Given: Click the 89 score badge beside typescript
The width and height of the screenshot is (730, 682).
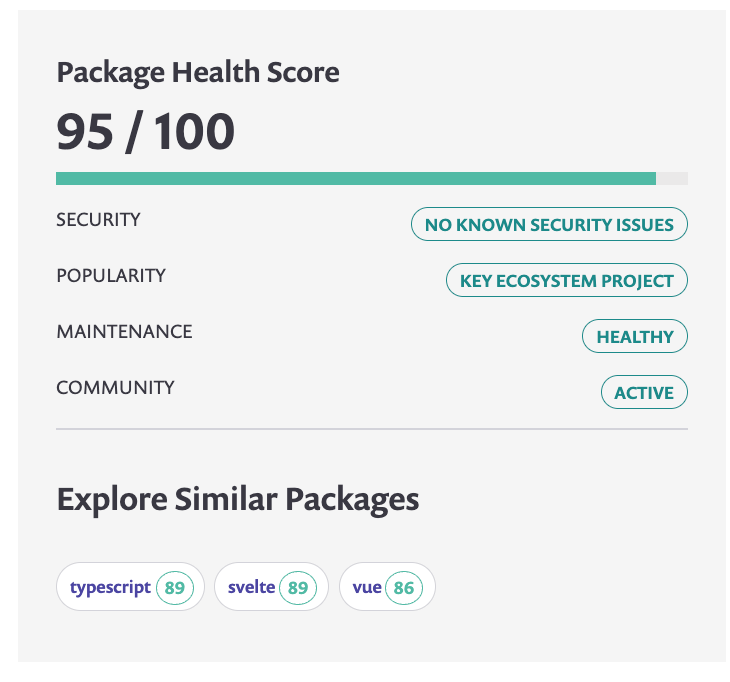Looking at the screenshot, I should pos(175,588).
